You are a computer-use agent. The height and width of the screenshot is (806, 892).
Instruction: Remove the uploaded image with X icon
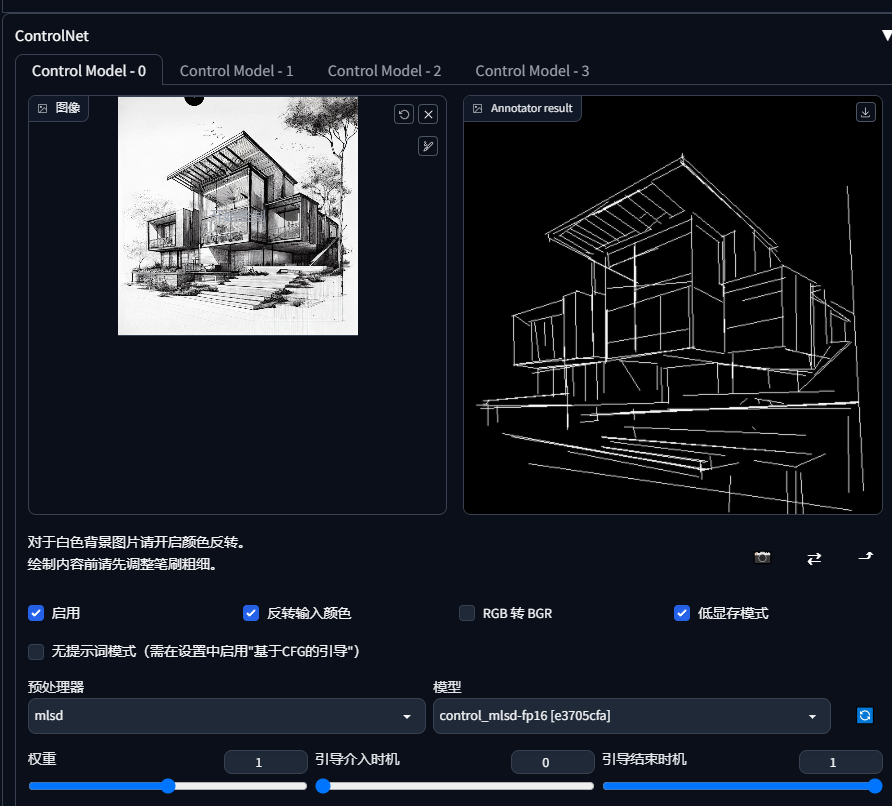point(428,114)
